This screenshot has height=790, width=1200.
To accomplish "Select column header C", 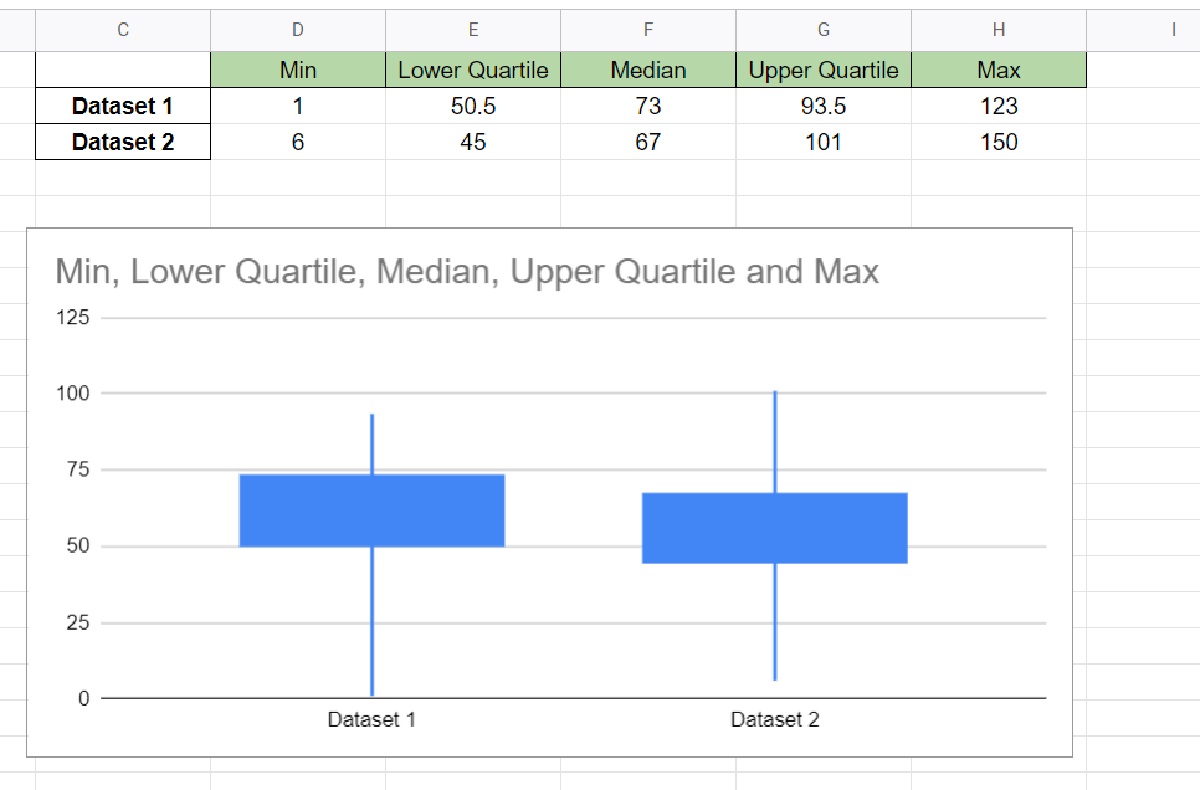I will point(122,30).
